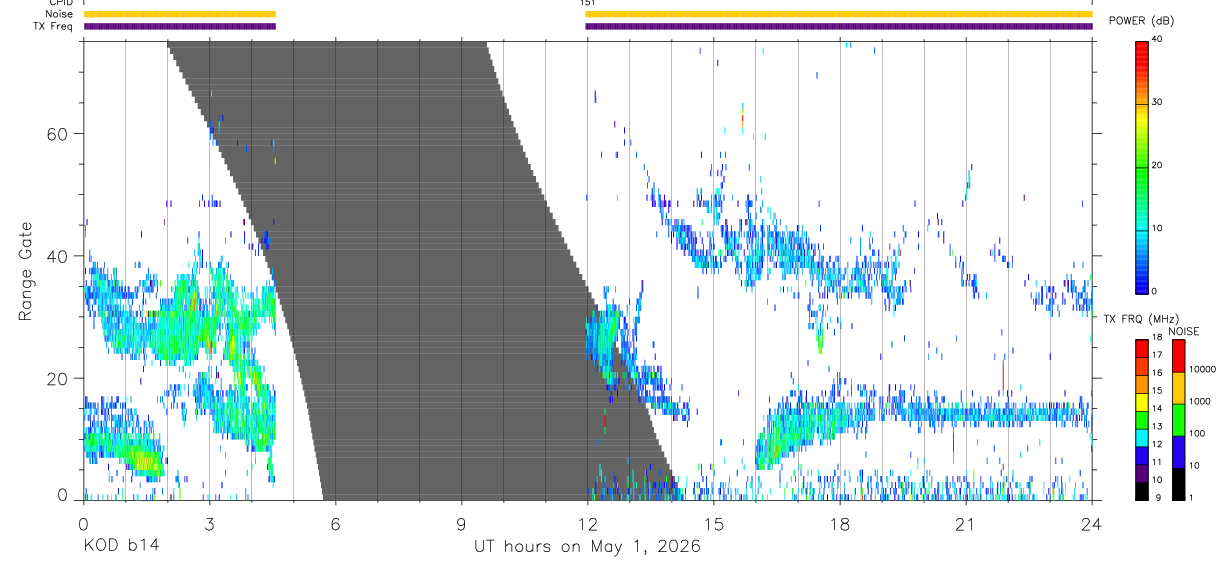The height and width of the screenshot is (567, 1228).
Task: Click the CPID value "151"
Action: pos(588,3)
